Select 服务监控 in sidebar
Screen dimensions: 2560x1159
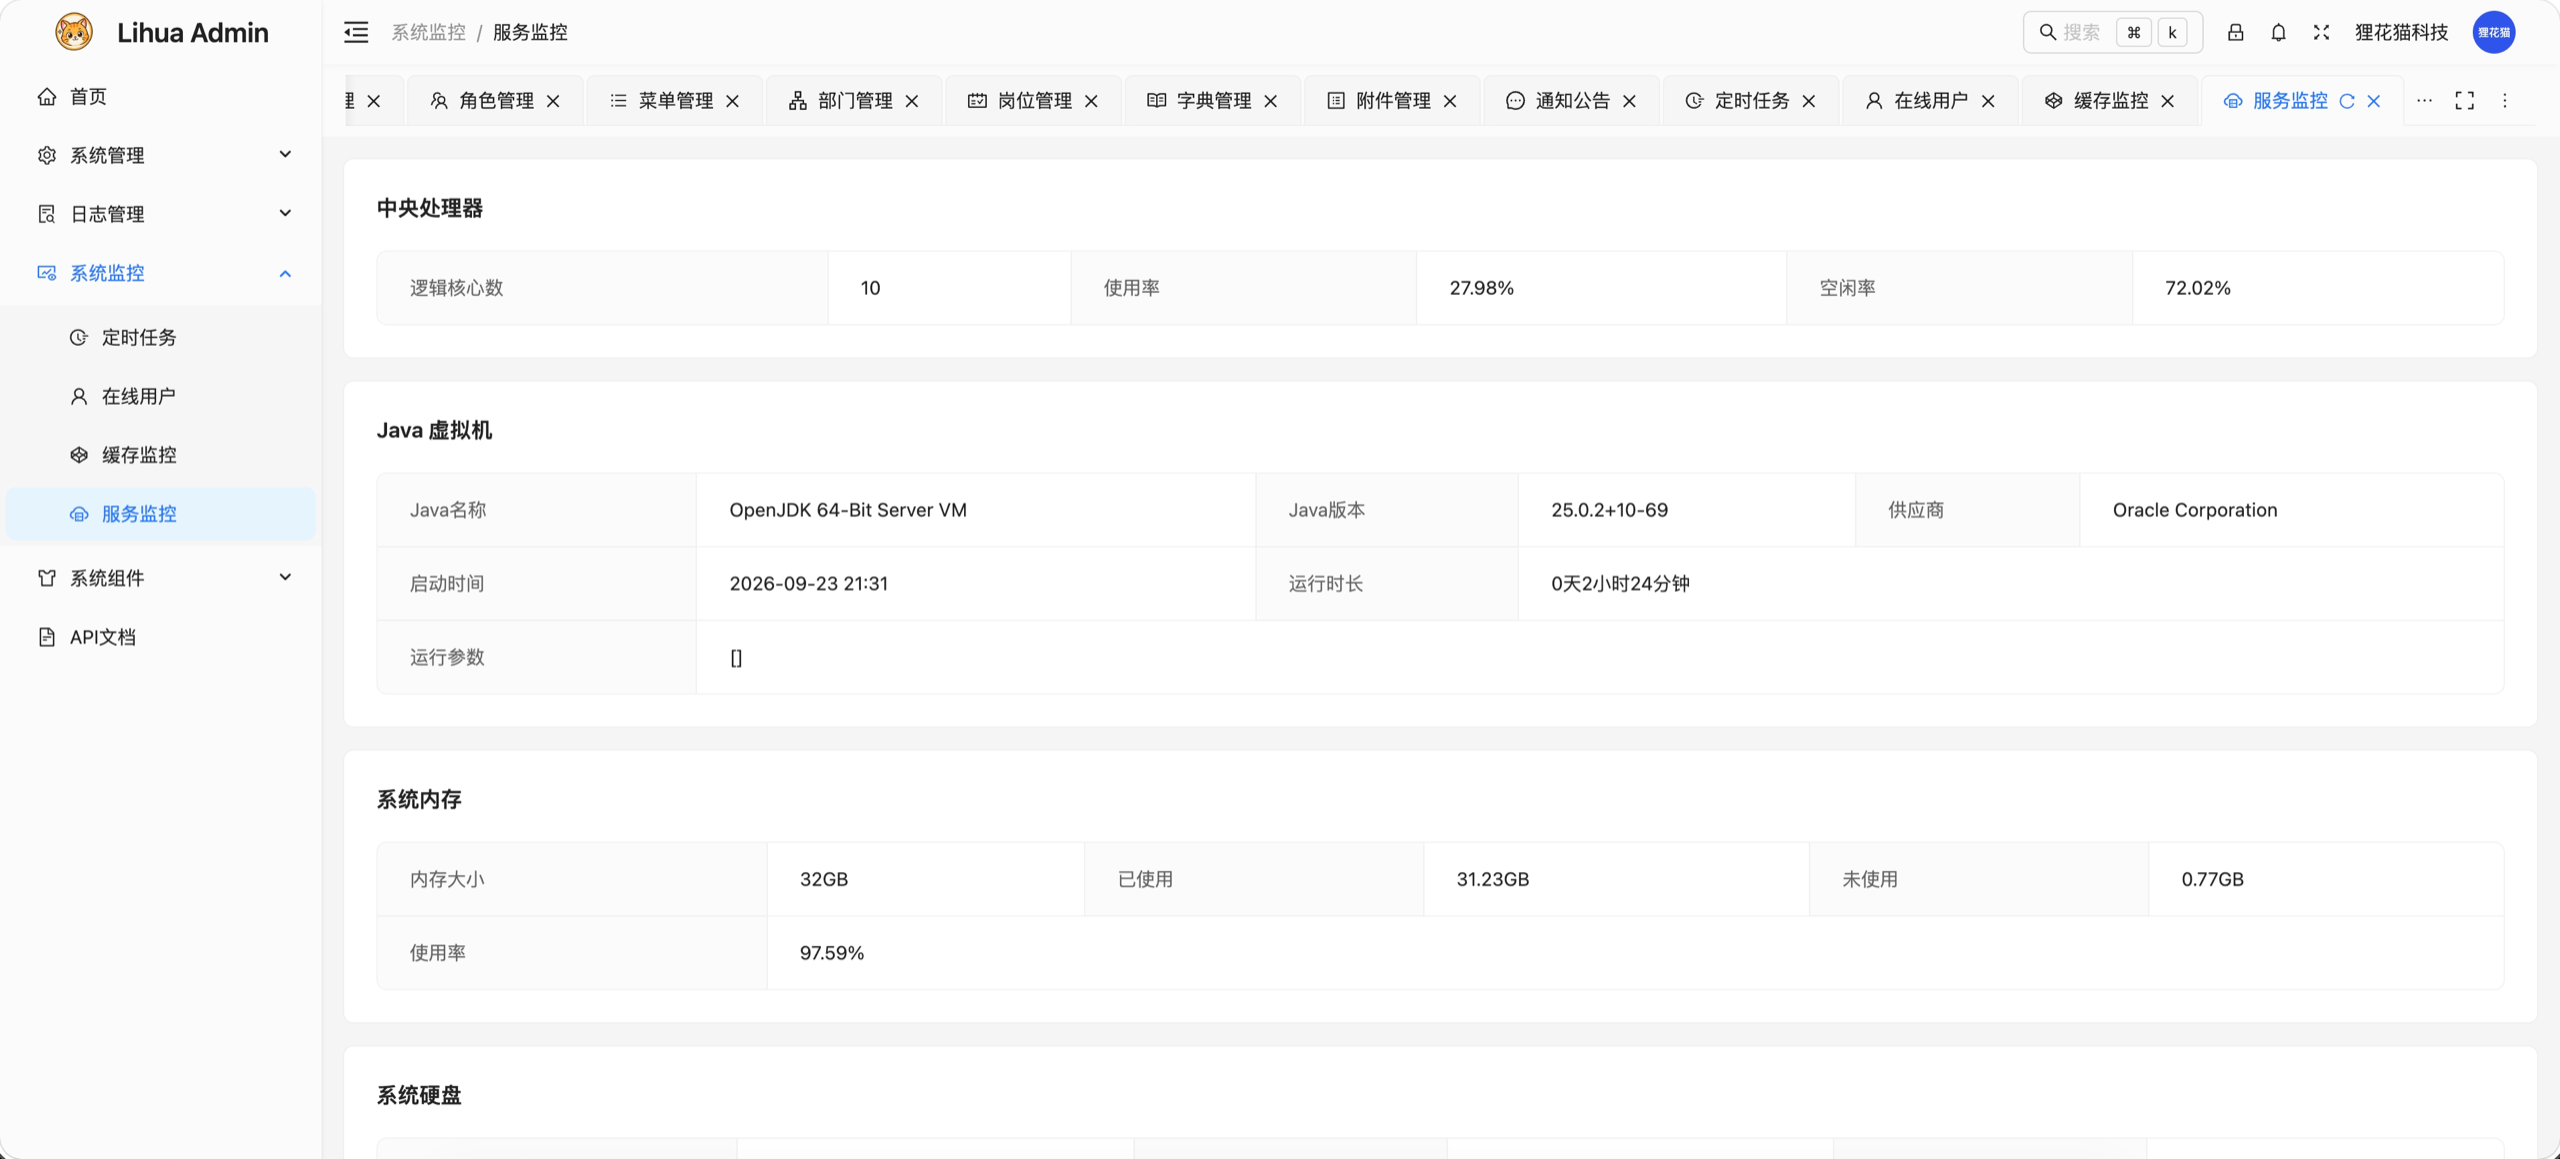coord(160,514)
